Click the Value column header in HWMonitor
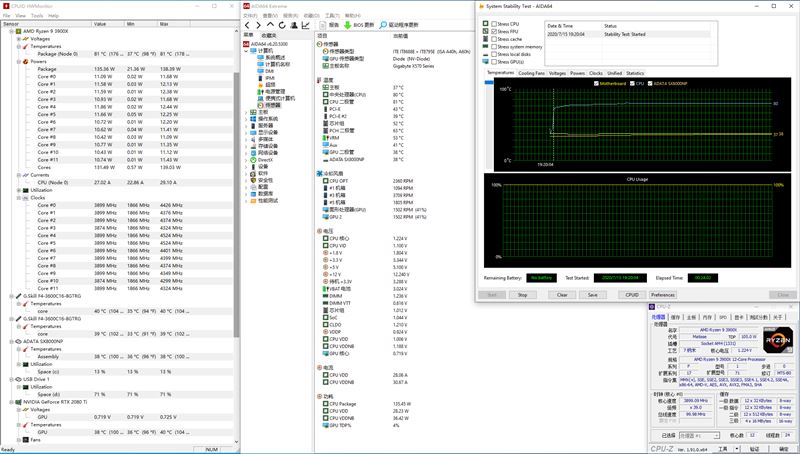The width and height of the screenshot is (800, 454). [x=107, y=24]
